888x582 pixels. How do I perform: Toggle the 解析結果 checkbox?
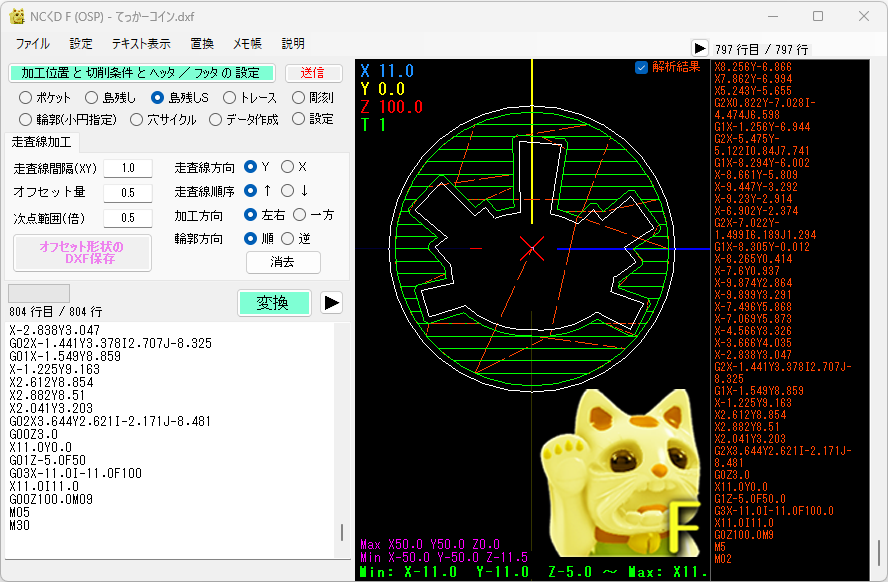click(642, 68)
